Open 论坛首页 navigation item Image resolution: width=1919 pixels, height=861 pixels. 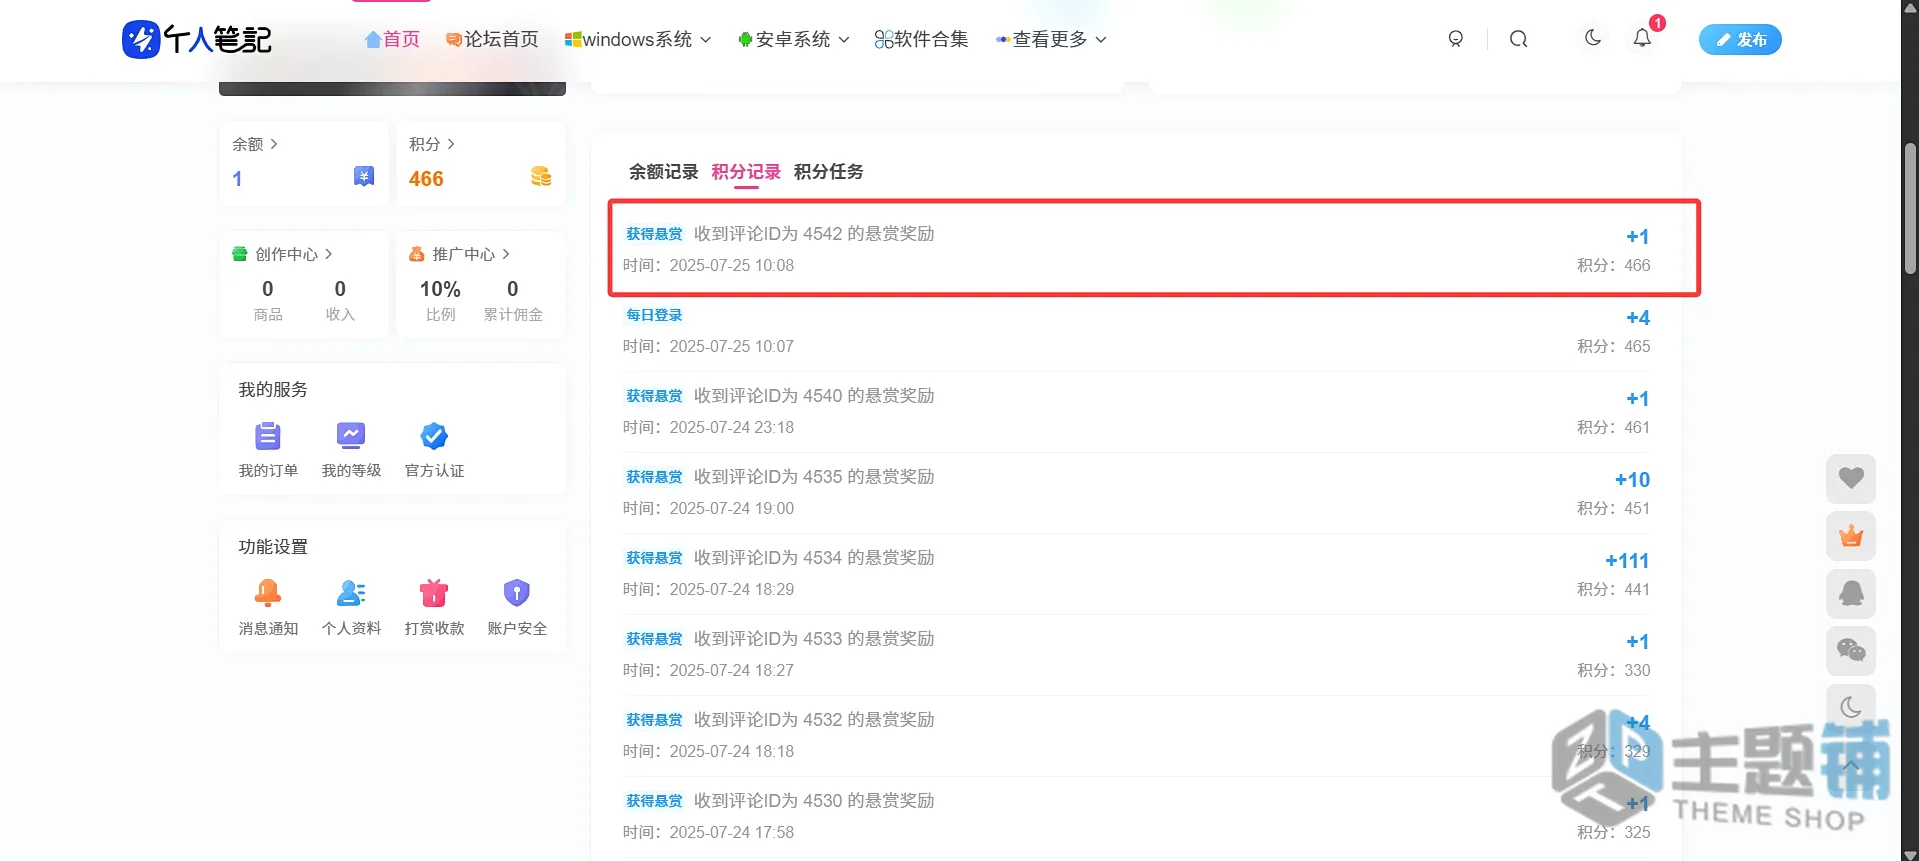(492, 39)
